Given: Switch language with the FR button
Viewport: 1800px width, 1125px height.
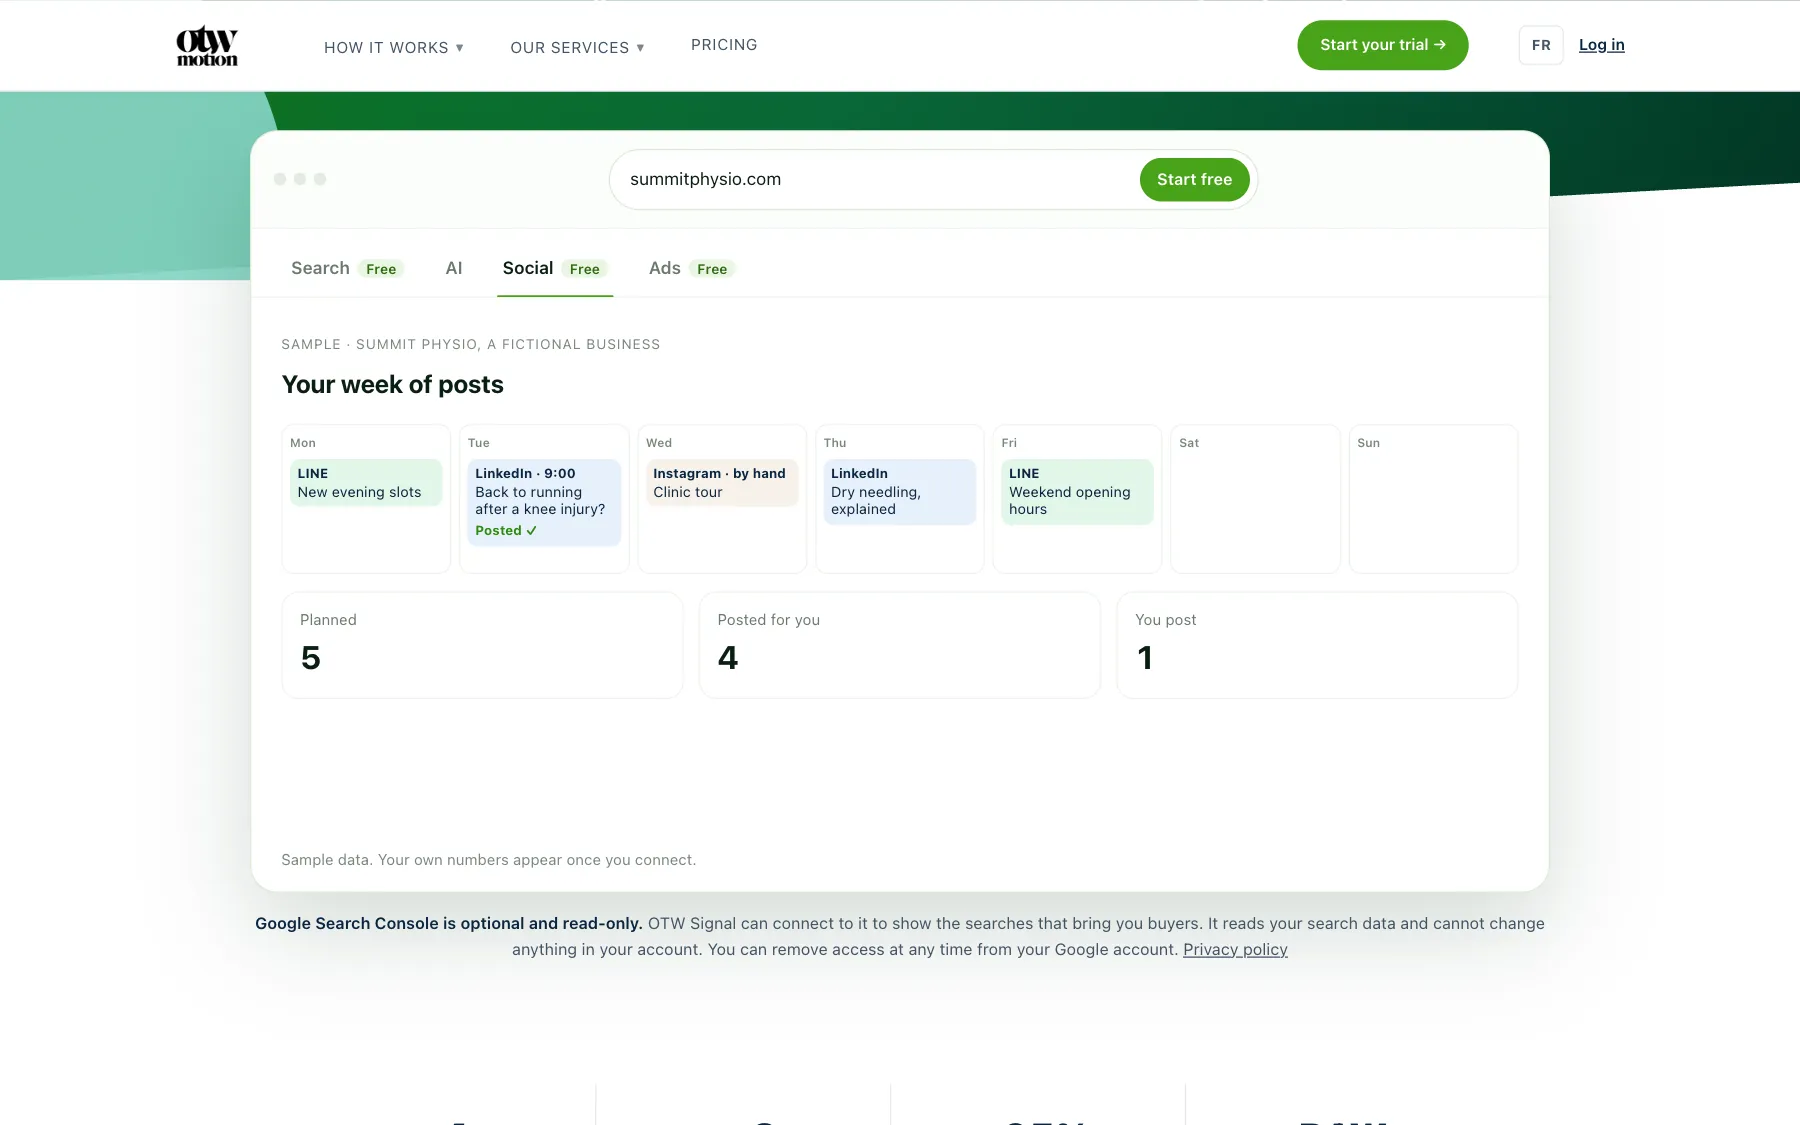Looking at the screenshot, I should tap(1540, 45).
